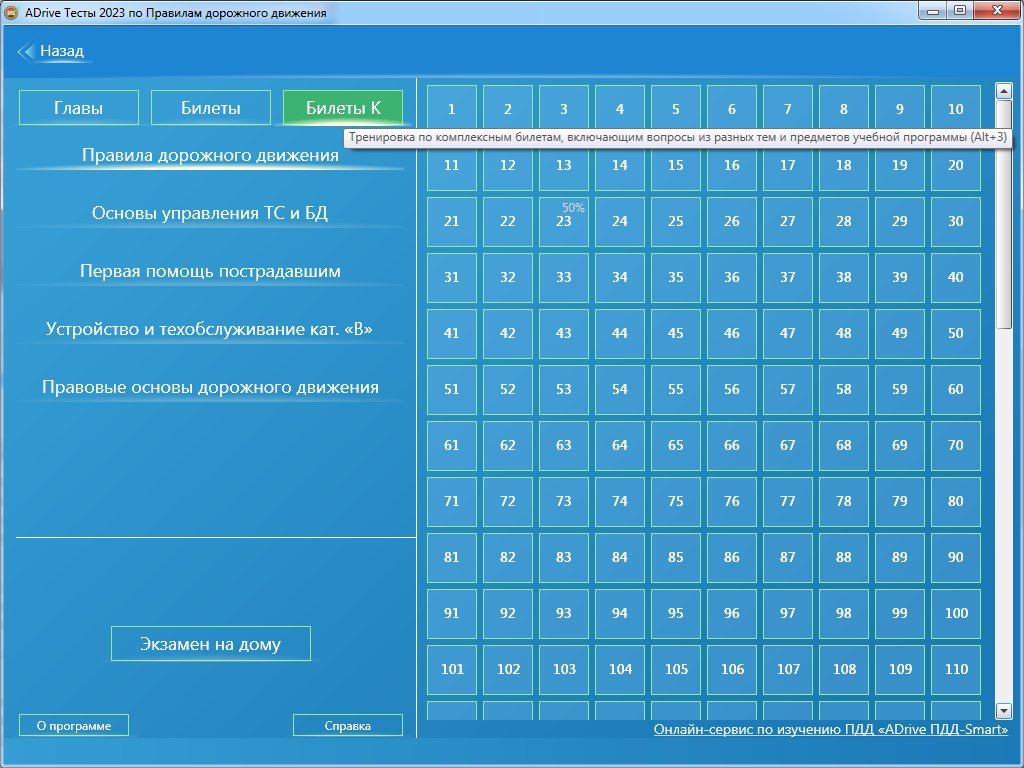Switch to the Билеты tab
This screenshot has height=768, width=1024.
pos(211,108)
